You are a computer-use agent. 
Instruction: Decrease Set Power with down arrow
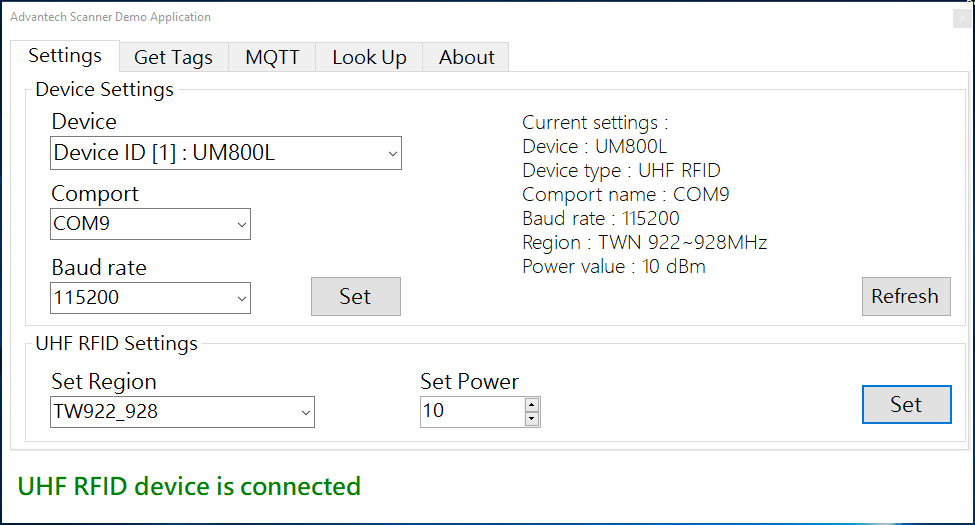532,419
